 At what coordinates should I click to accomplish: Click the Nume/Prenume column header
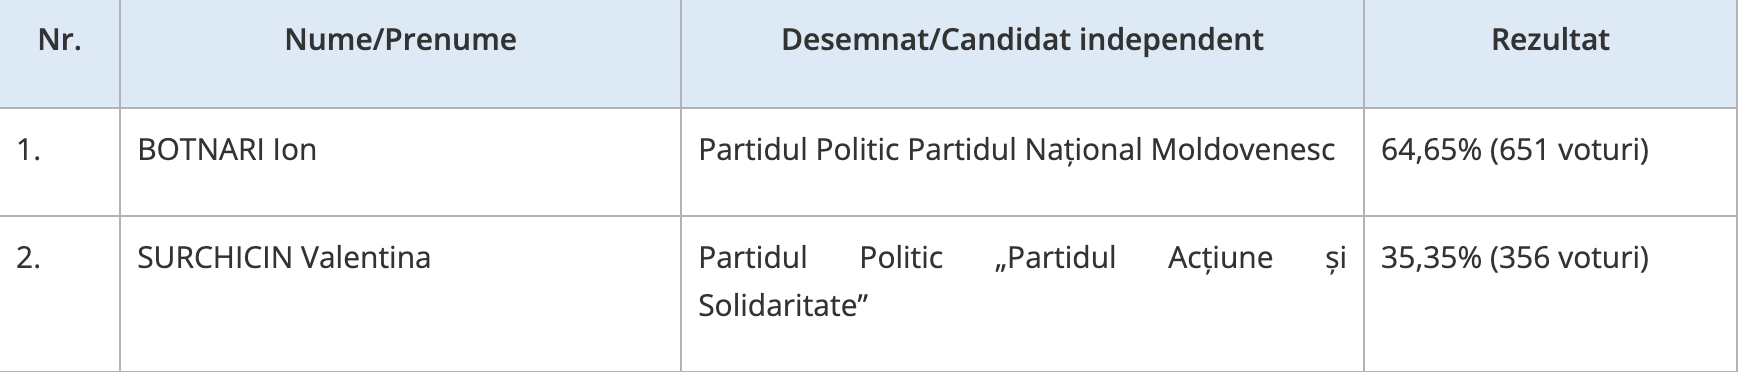pos(401,40)
